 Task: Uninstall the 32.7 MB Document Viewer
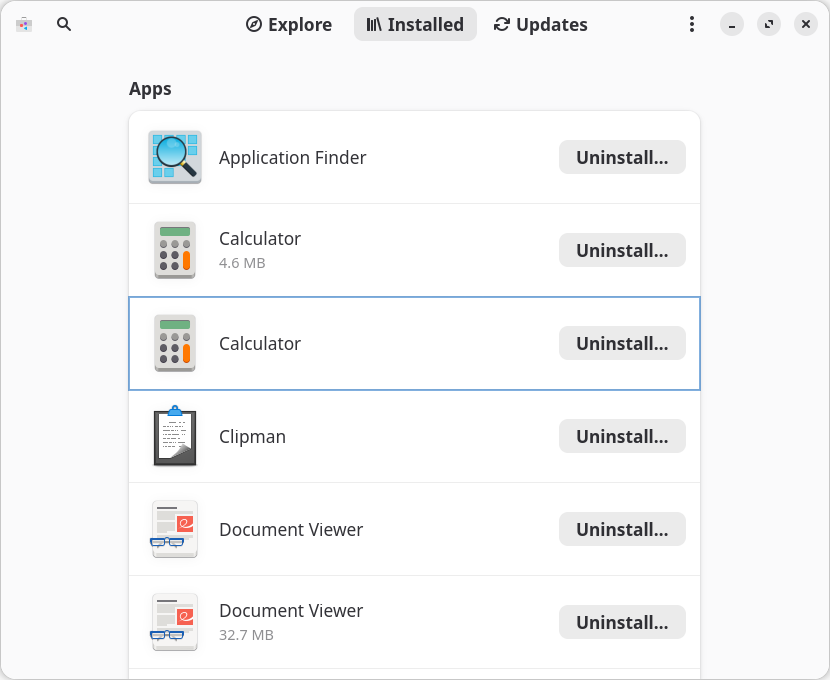[x=622, y=622]
